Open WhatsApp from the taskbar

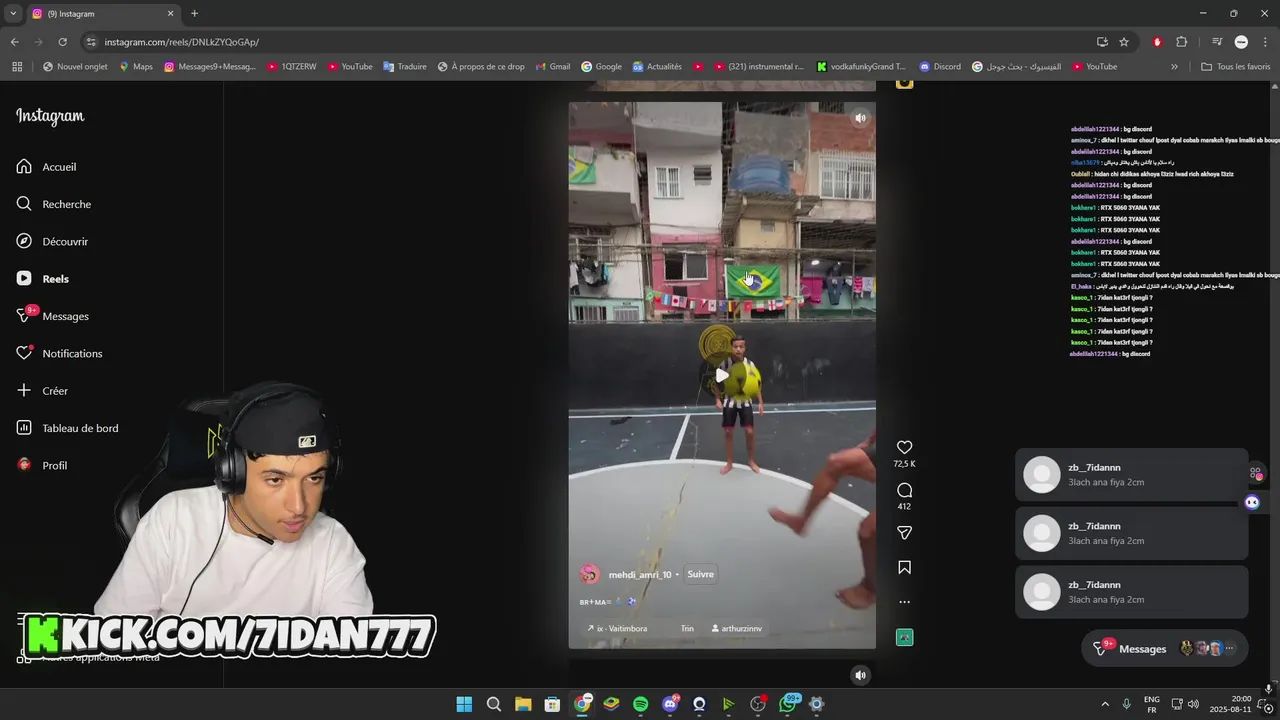pyautogui.click(x=788, y=704)
